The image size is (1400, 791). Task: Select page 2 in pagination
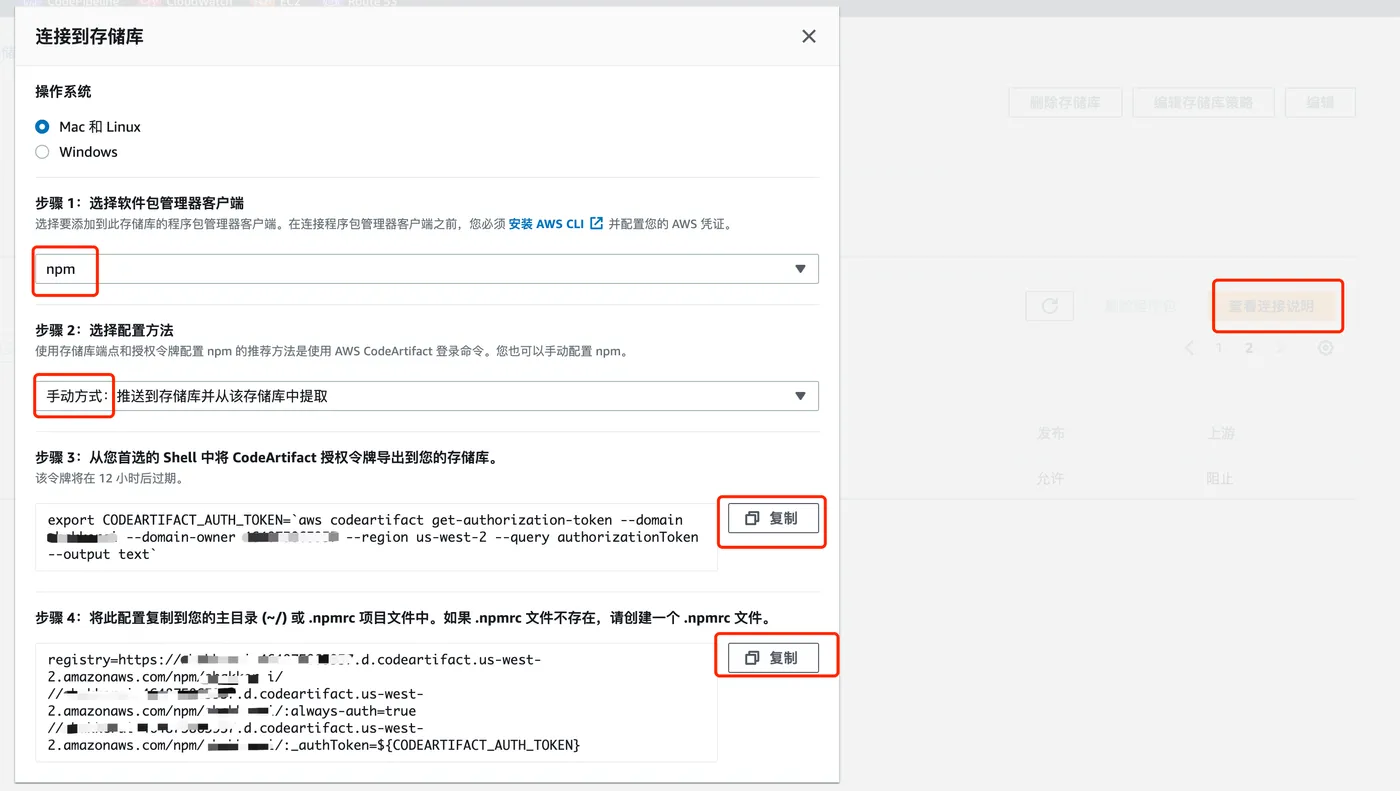point(1249,349)
